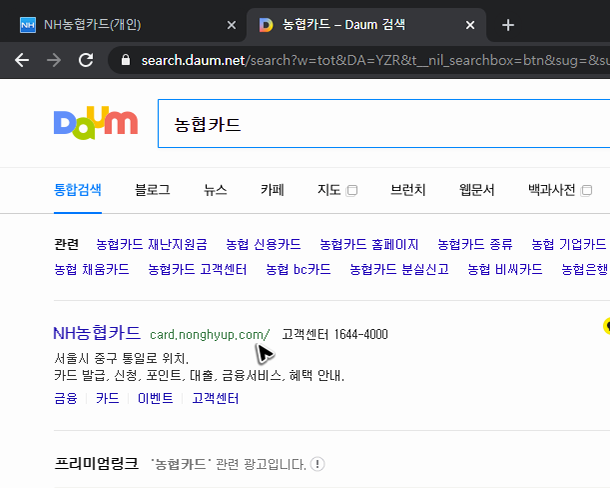Open related search 농협카드 종류

click(x=475, y=244)
